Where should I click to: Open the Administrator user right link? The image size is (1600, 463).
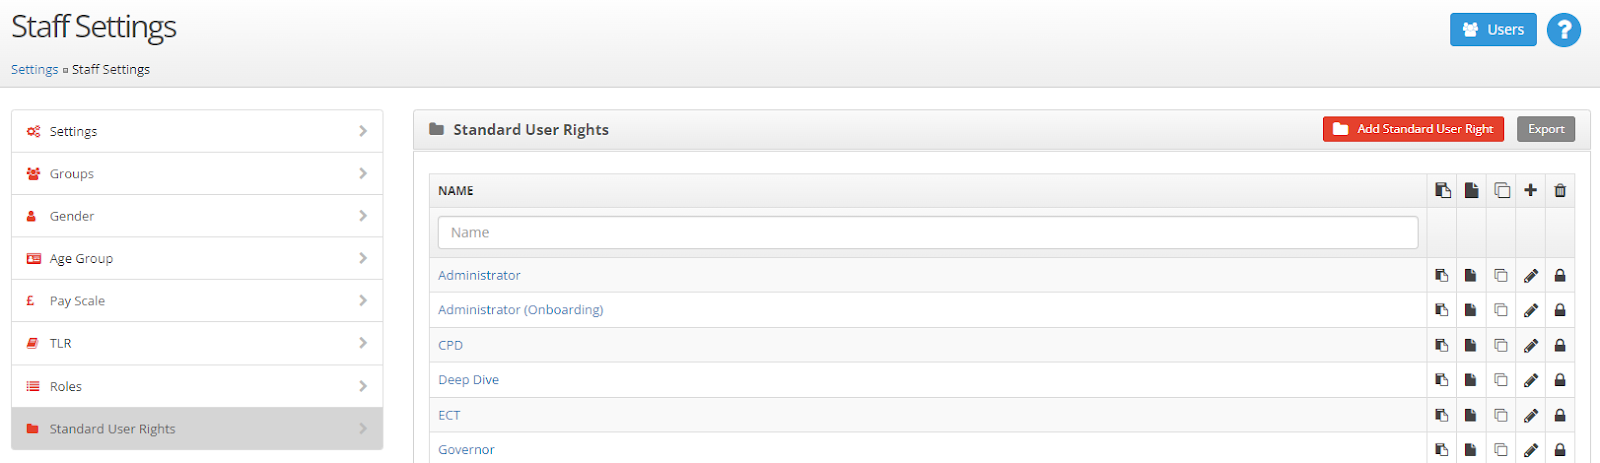(x=479, y=275)
